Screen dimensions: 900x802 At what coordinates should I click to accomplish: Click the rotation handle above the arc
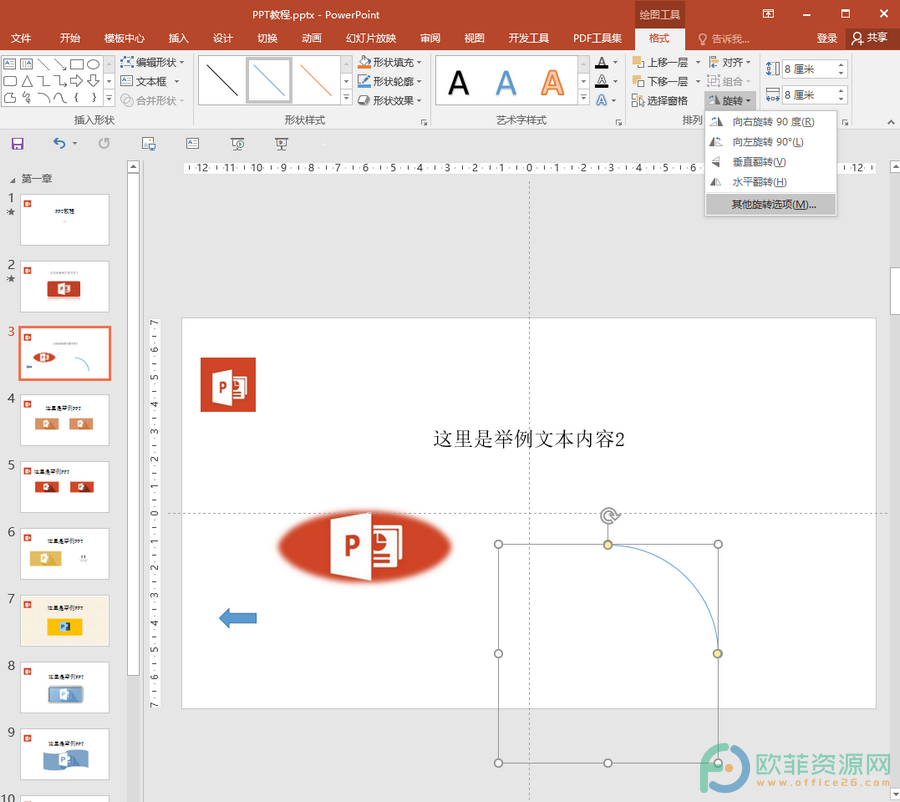609,516
